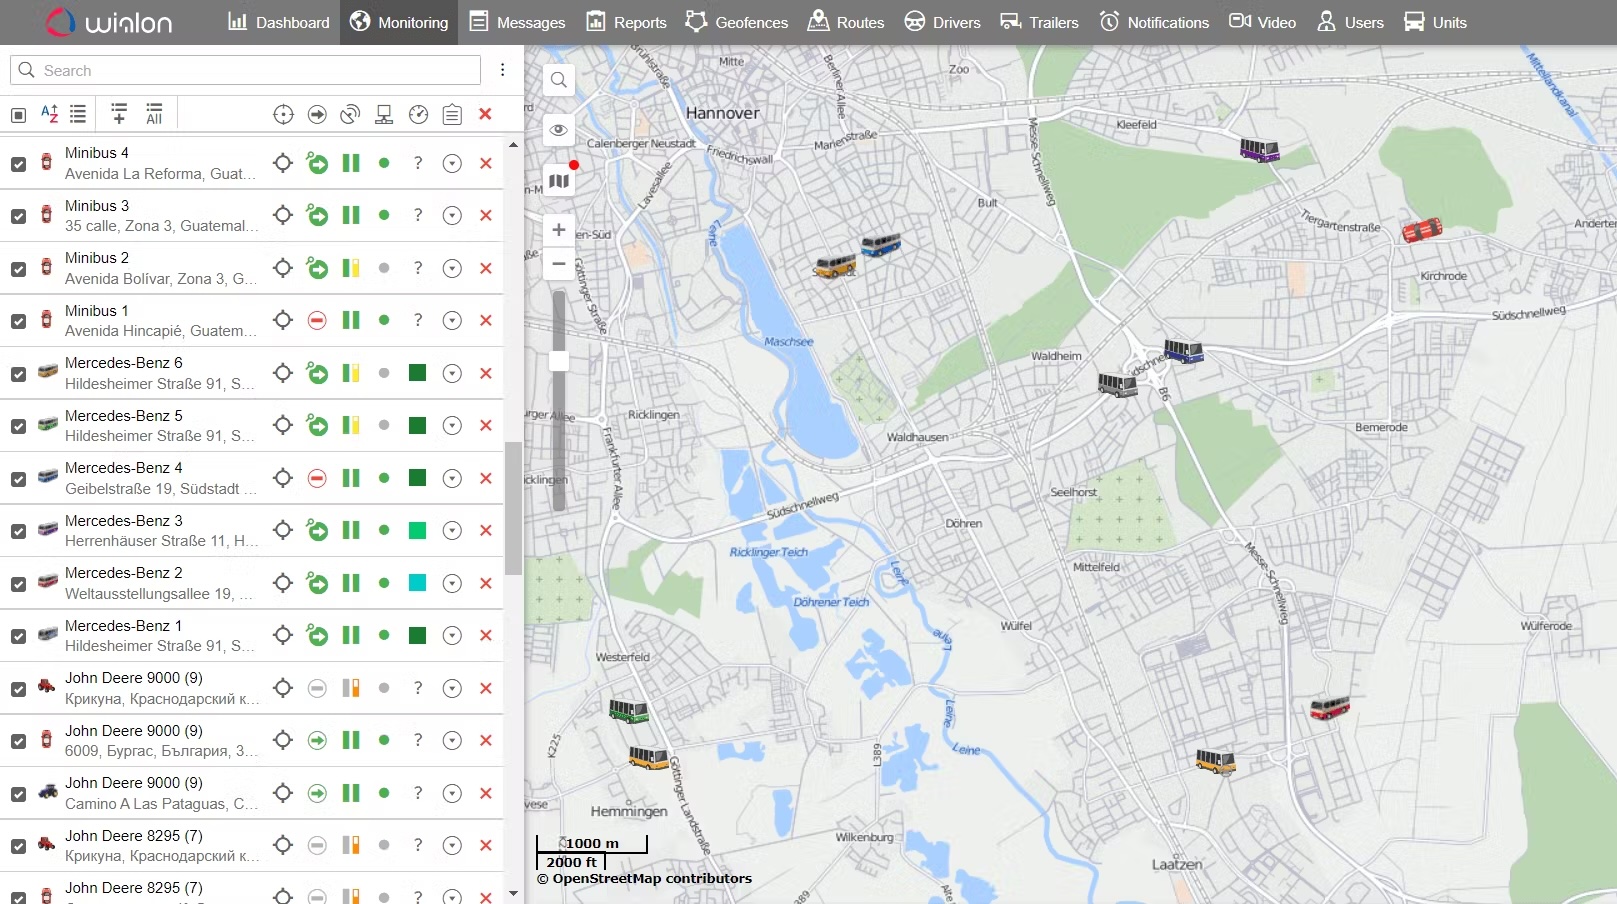Click the unit search field
Image resolution: width=1617 pixels, height=904 pixels.
pyautogui.click(x=246, y=70)
